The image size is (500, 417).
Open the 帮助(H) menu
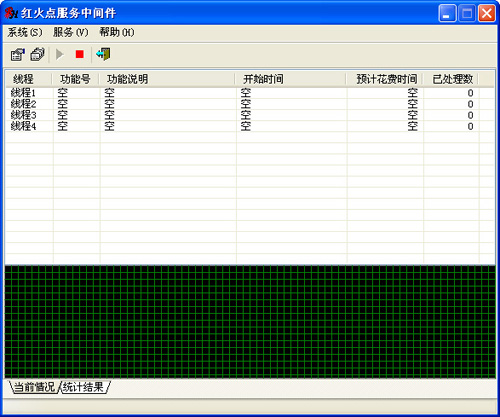(117, 32)
